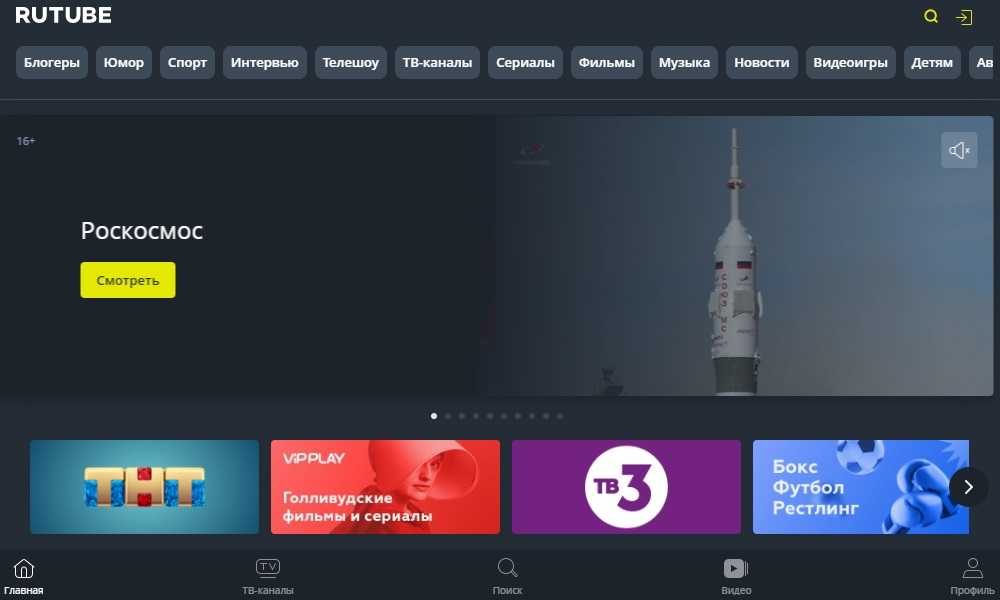Open ТВ-каналы in bottom navigation
The height and width of the screenshot is (600, 1000).
268,576
